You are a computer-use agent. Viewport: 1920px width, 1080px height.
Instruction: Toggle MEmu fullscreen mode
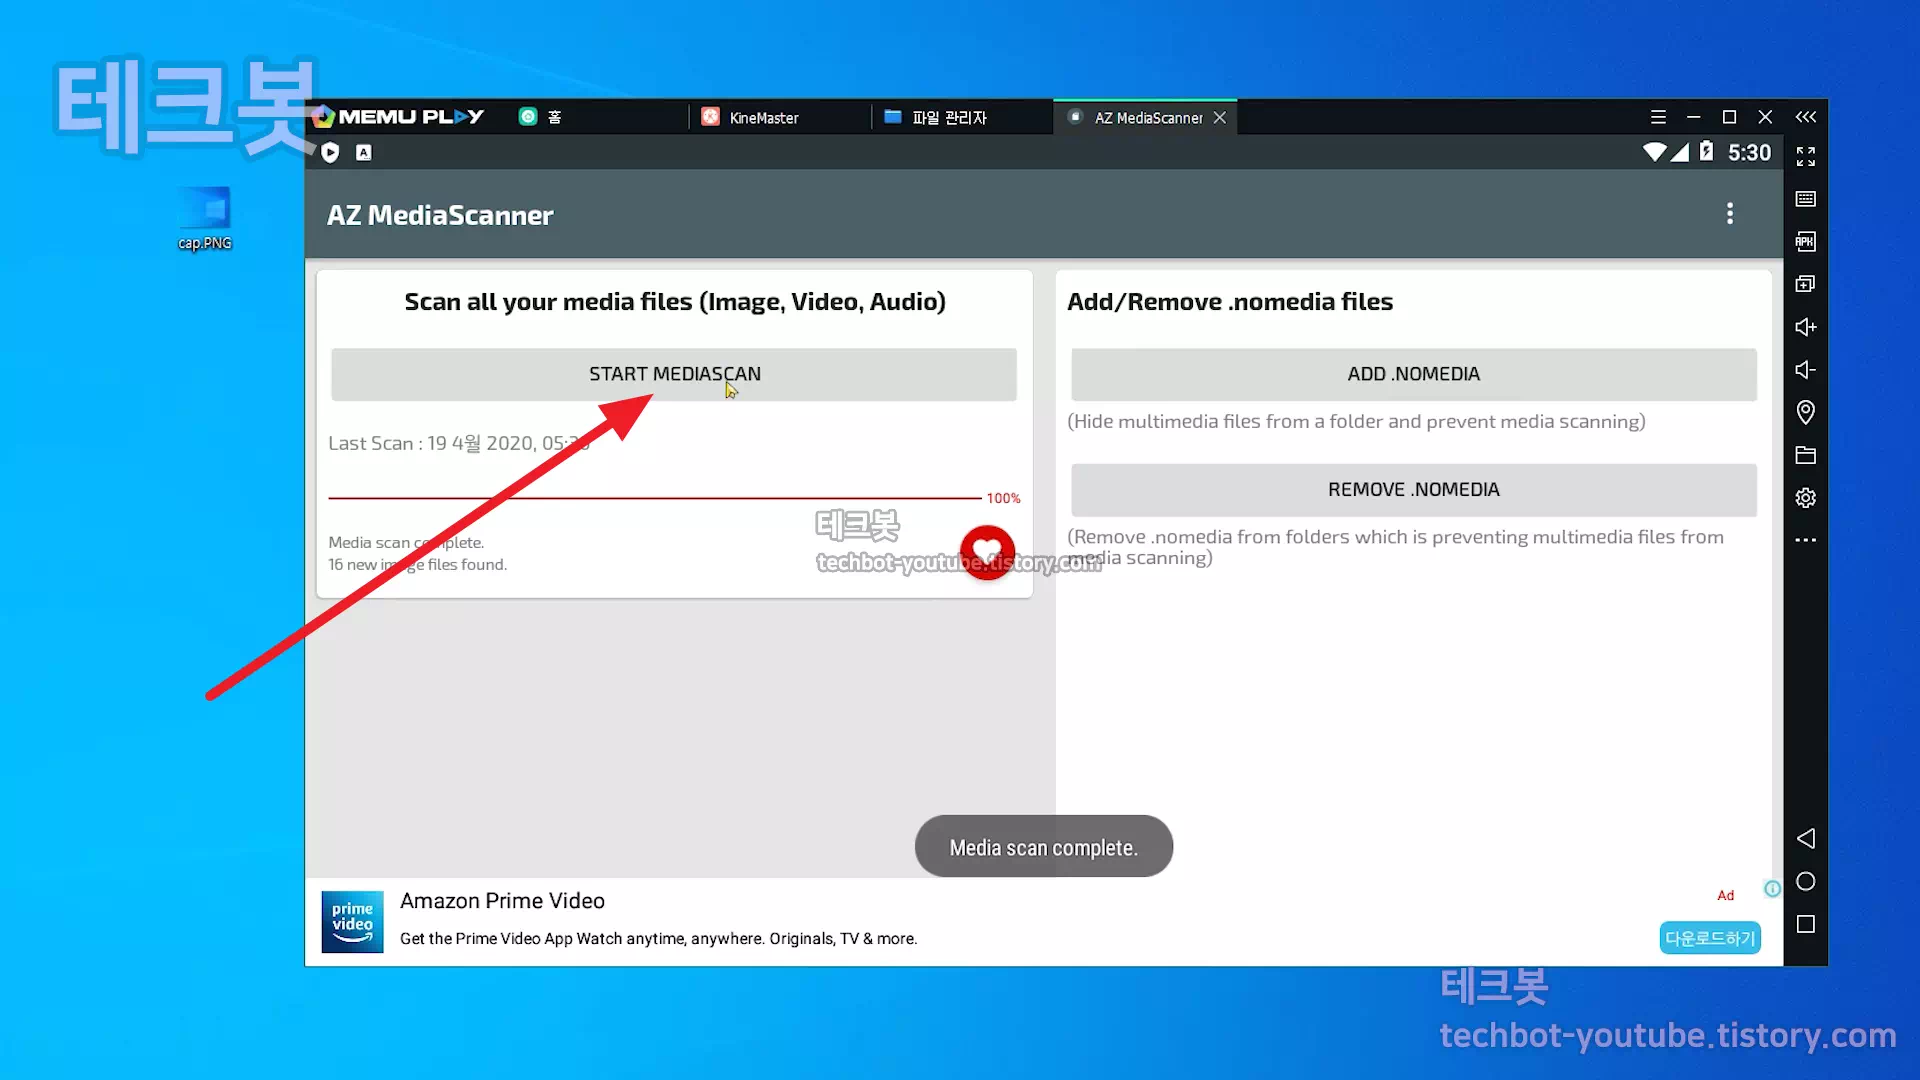[x=1805, y=157]
